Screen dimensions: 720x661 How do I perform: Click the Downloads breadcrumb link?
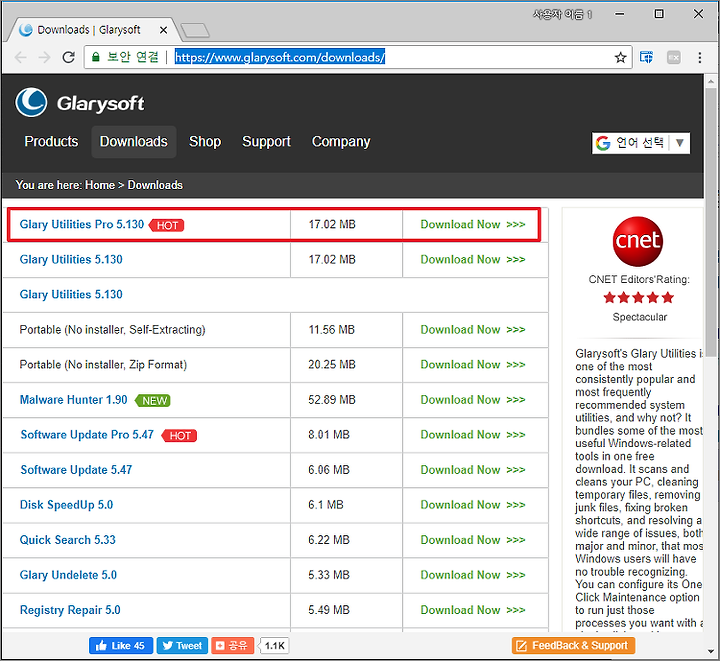pos(155,185)
